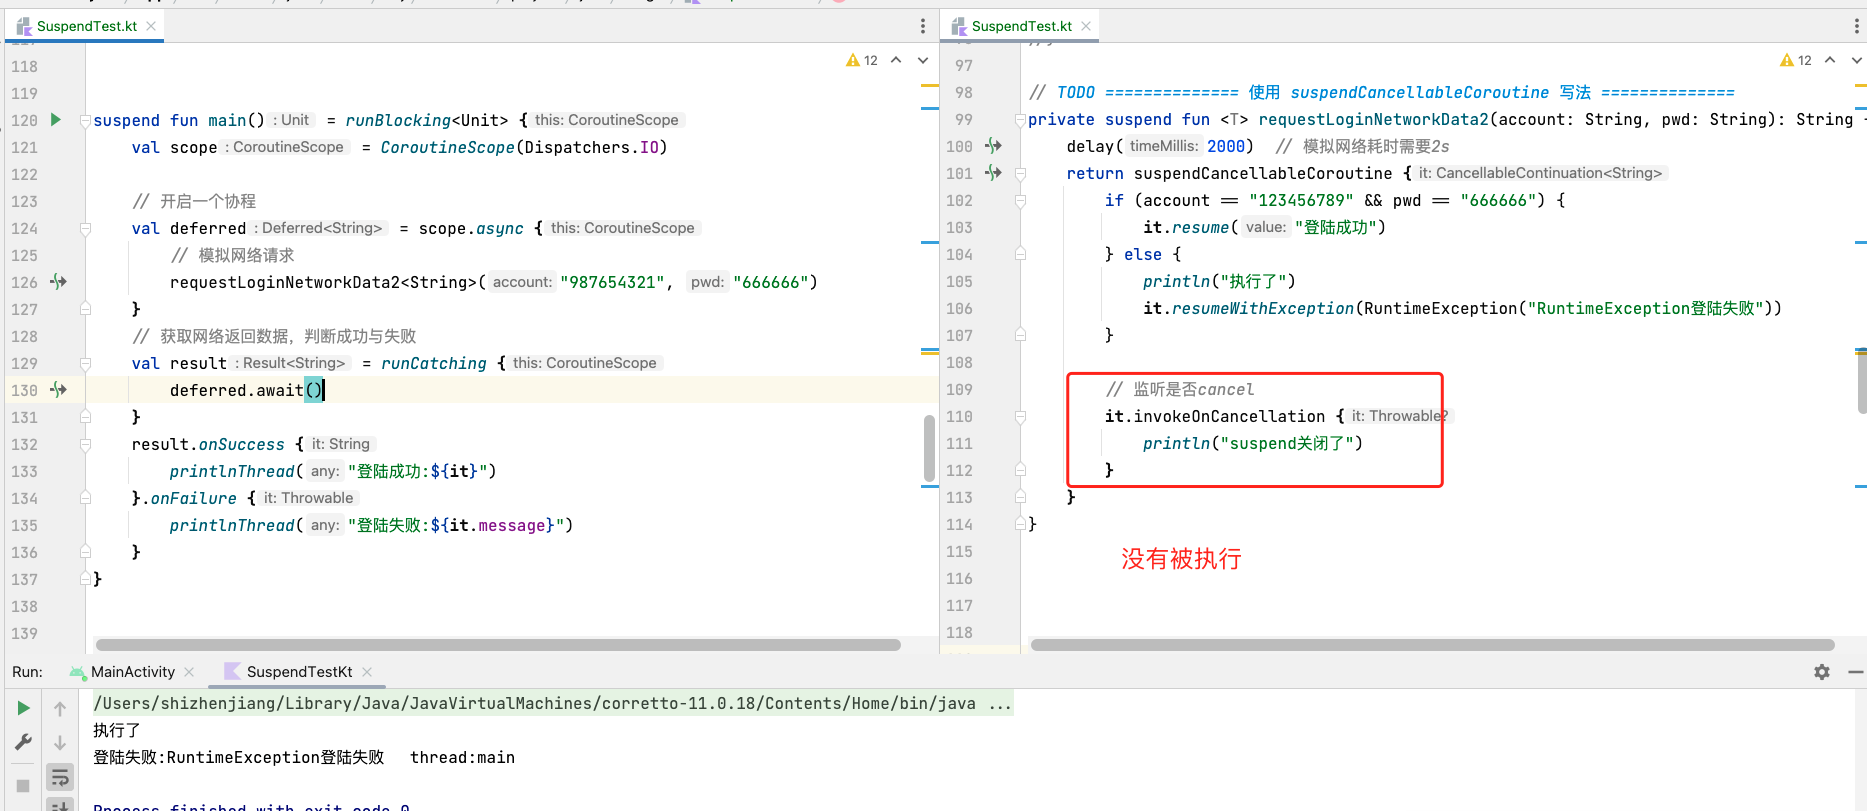Click suspend call gutter icon on line 101
The height and width of the screenshot is (811, 1867).
(x=993, y=173)
